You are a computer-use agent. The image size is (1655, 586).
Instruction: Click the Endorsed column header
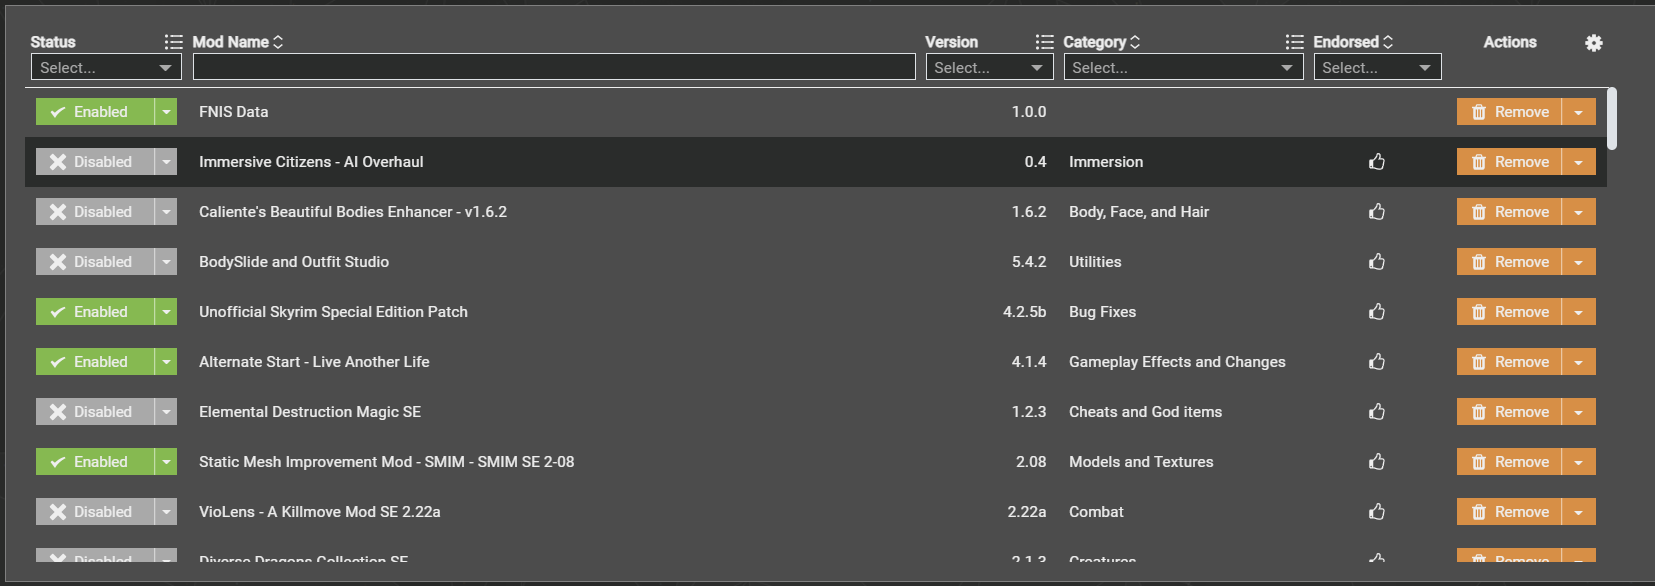click(1346, 42)
